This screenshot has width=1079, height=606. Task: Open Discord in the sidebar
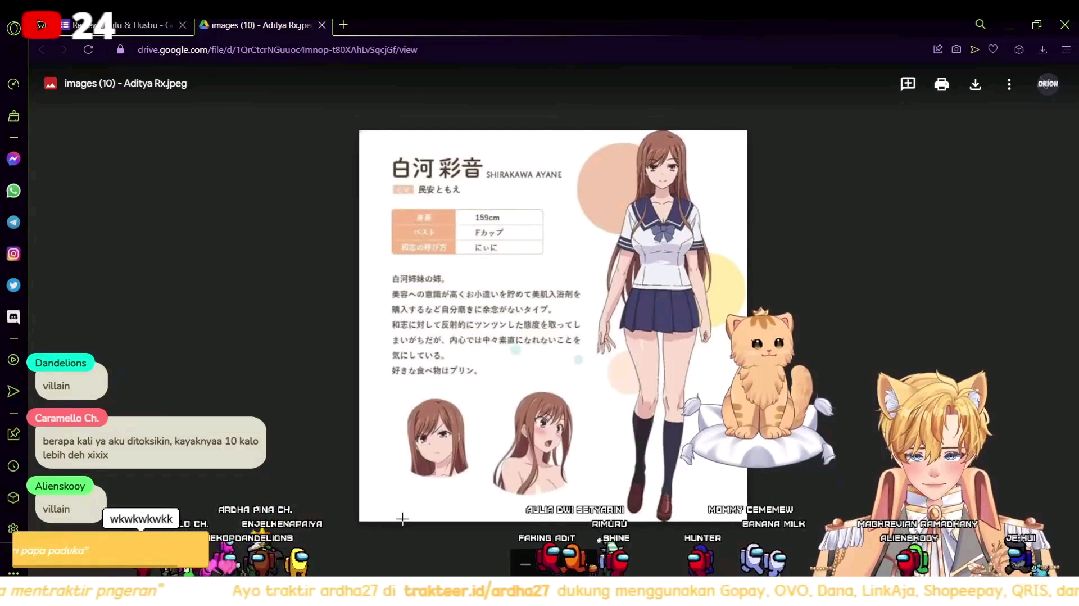(x=13, y=316)
